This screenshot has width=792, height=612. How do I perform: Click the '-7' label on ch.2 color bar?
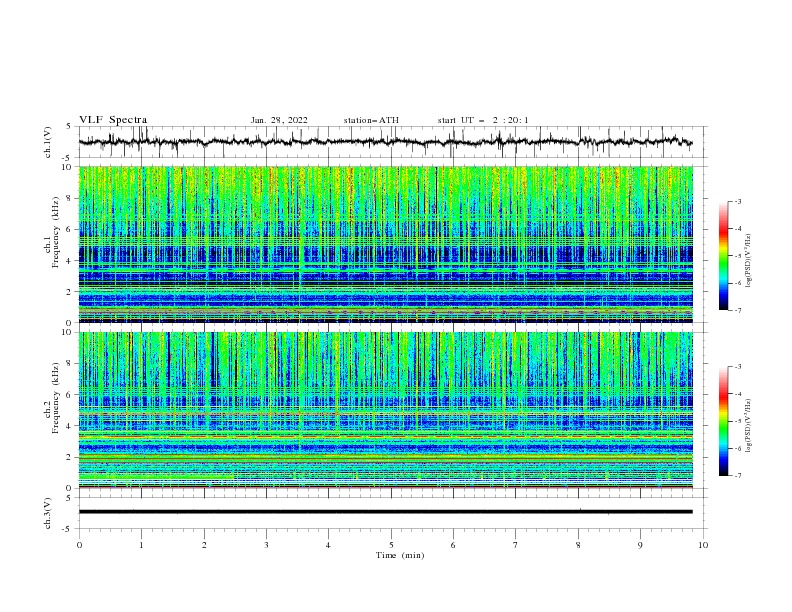(x=738, y=476)
